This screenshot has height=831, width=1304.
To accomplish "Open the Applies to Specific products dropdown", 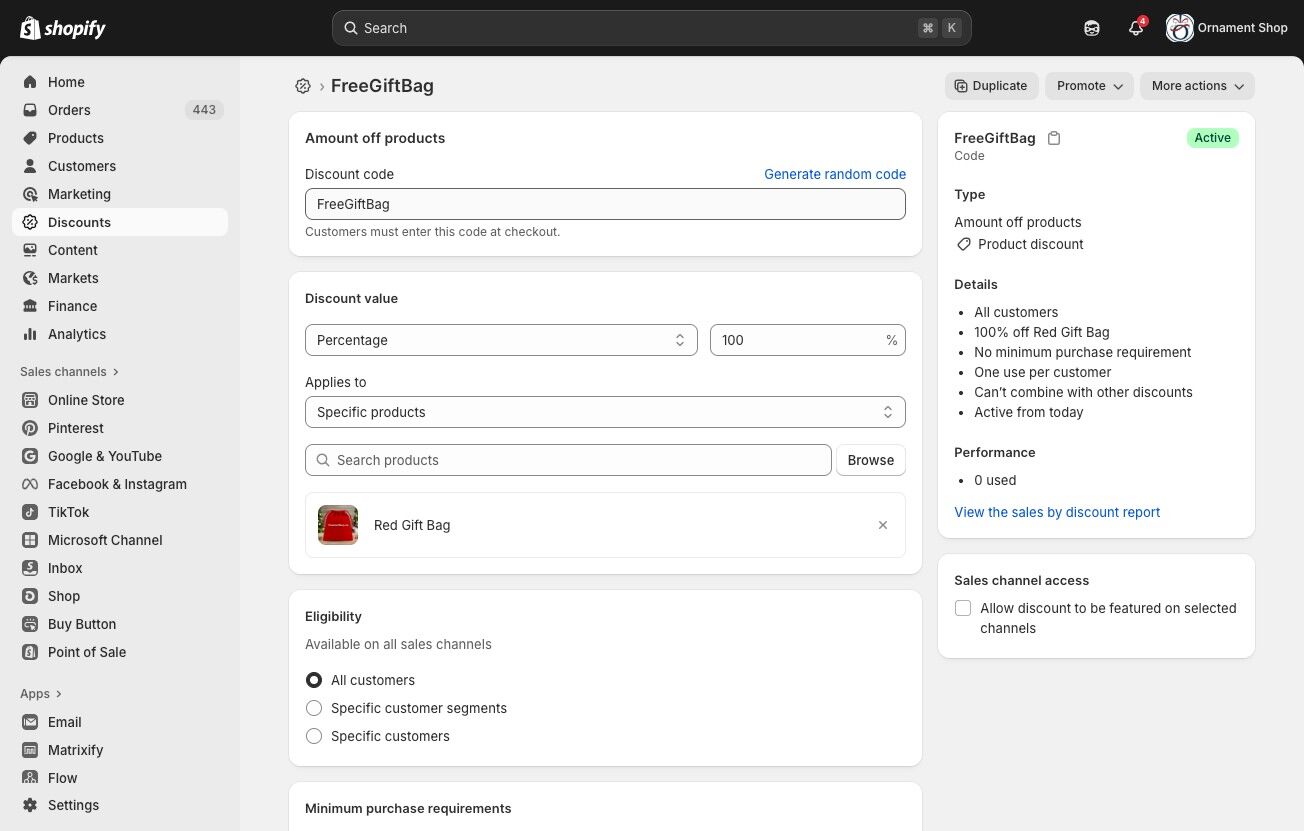I will [605, 412].
